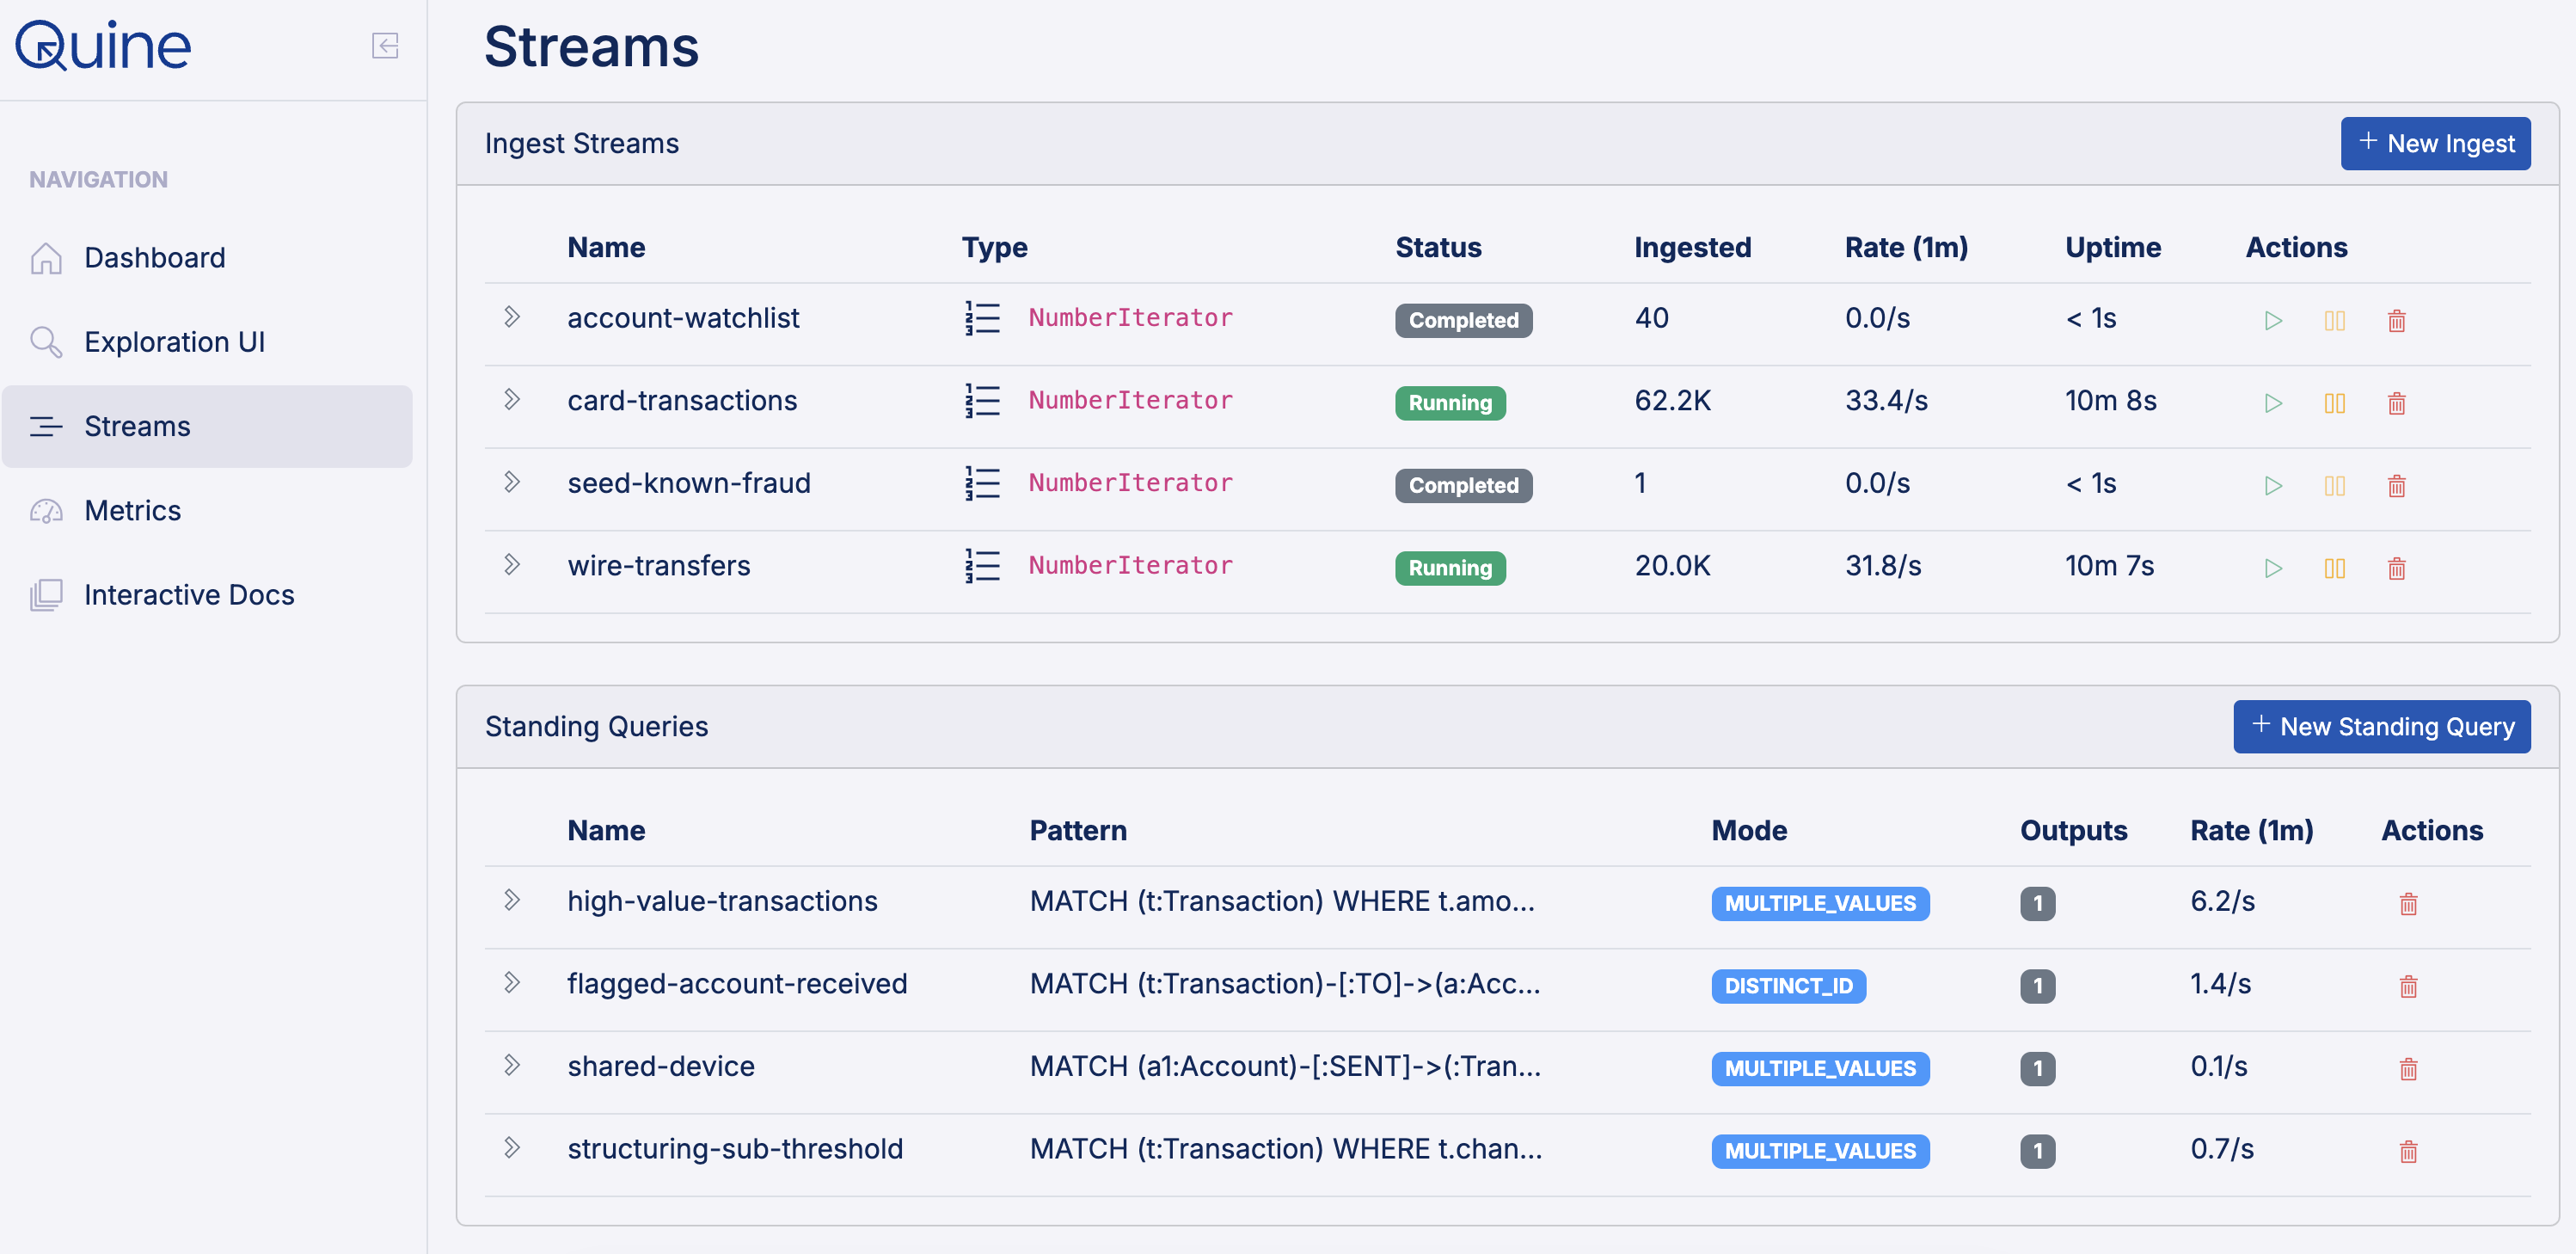Expand the shared-device query row

click(x=512, y=1065)
